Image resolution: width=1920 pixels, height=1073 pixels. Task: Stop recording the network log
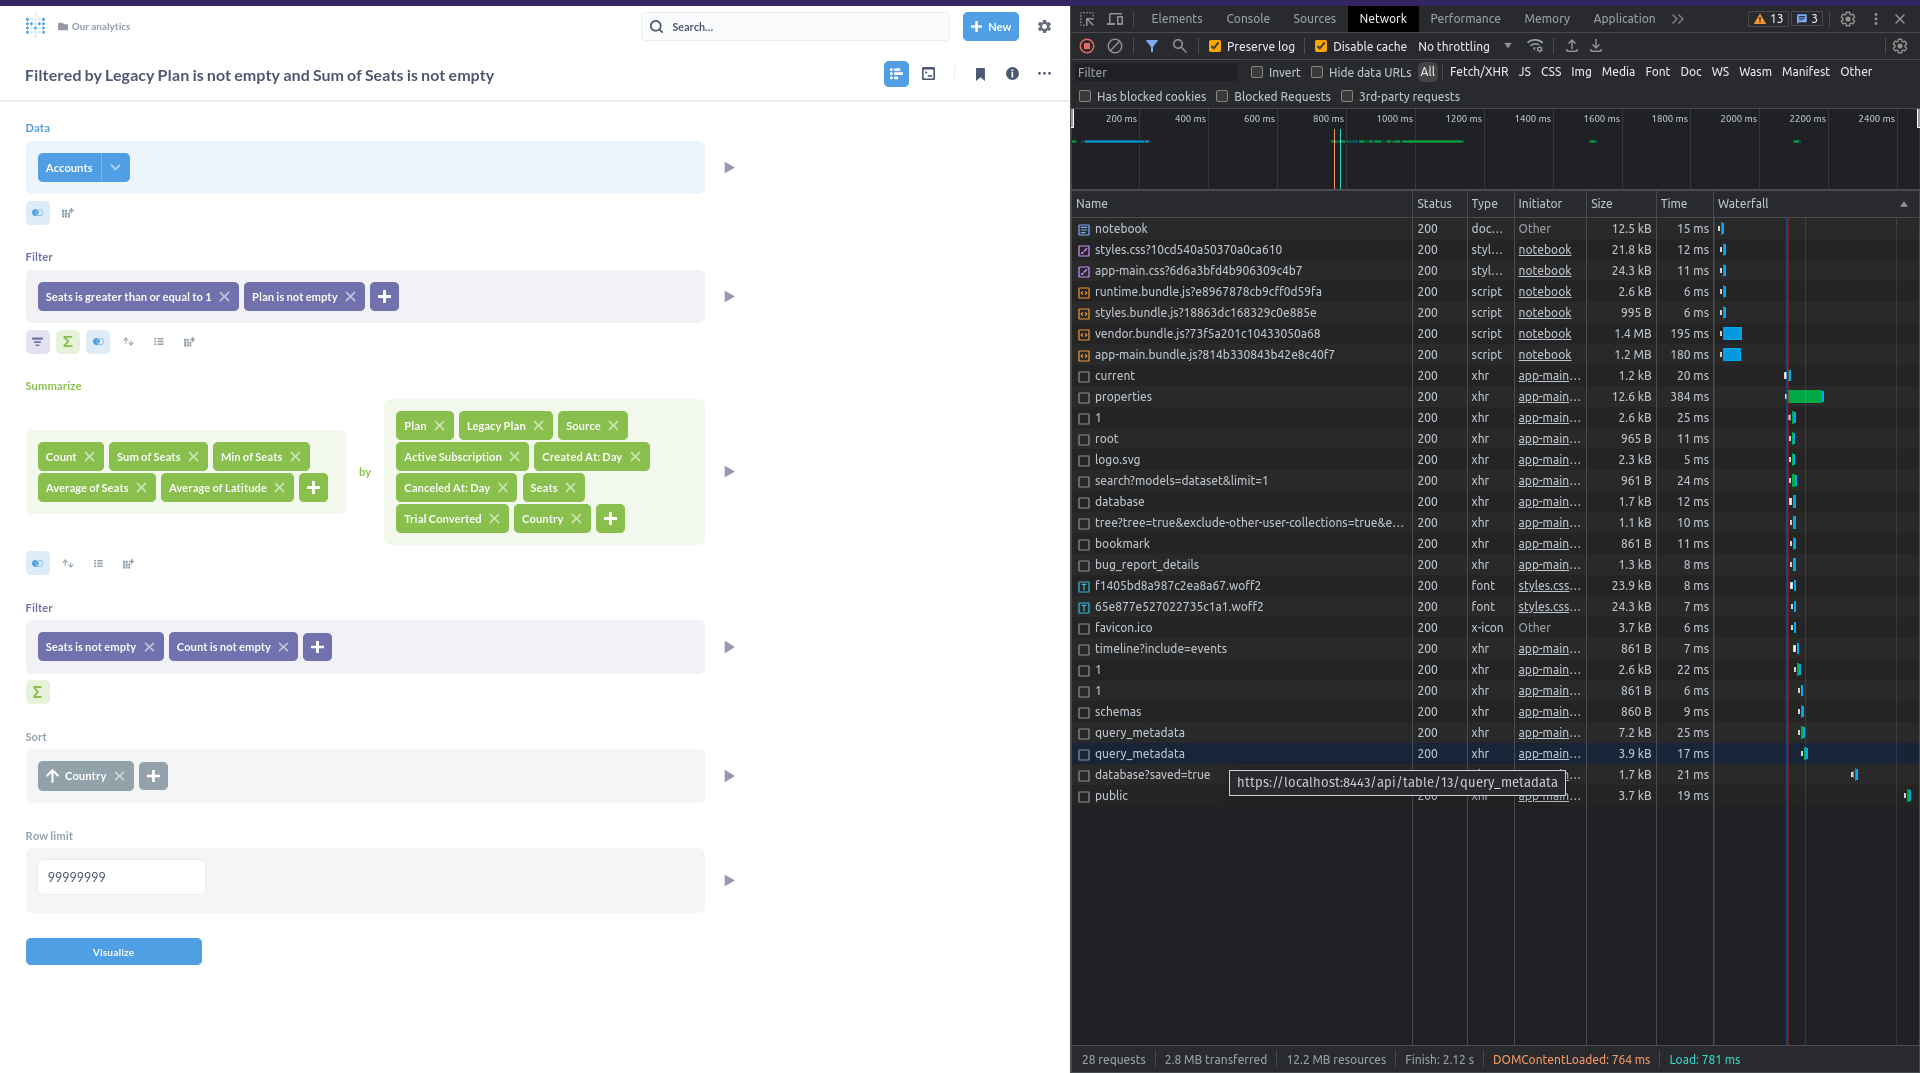1087,46
